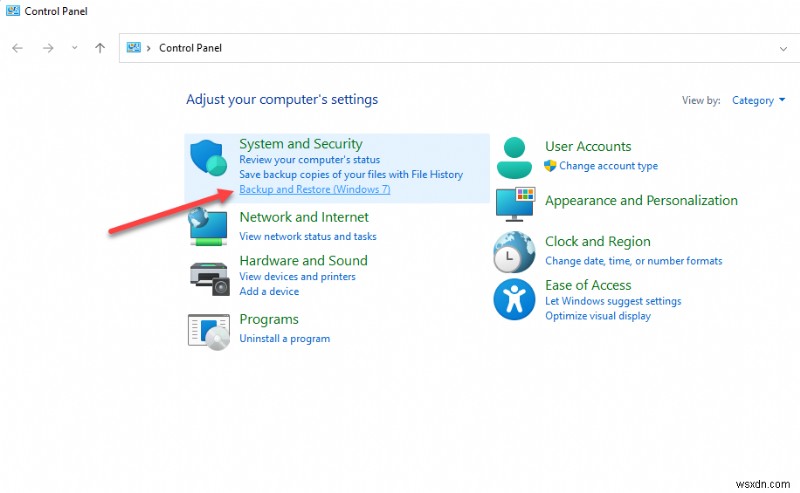The height and width of the screenshot is (493, 800).
Task: Click the UAC shield beside Change account type
Action: [x=550, y=165]
